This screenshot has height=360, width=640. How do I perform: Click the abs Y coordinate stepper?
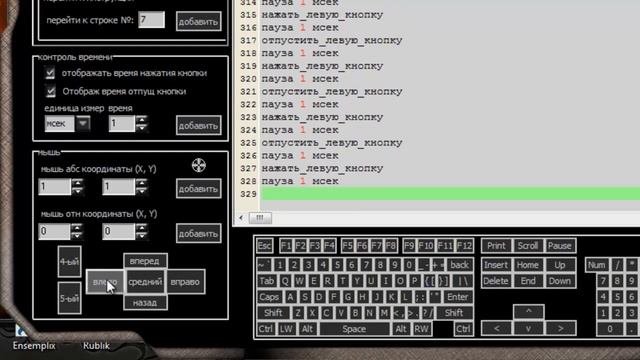click(x=141, y=187)
